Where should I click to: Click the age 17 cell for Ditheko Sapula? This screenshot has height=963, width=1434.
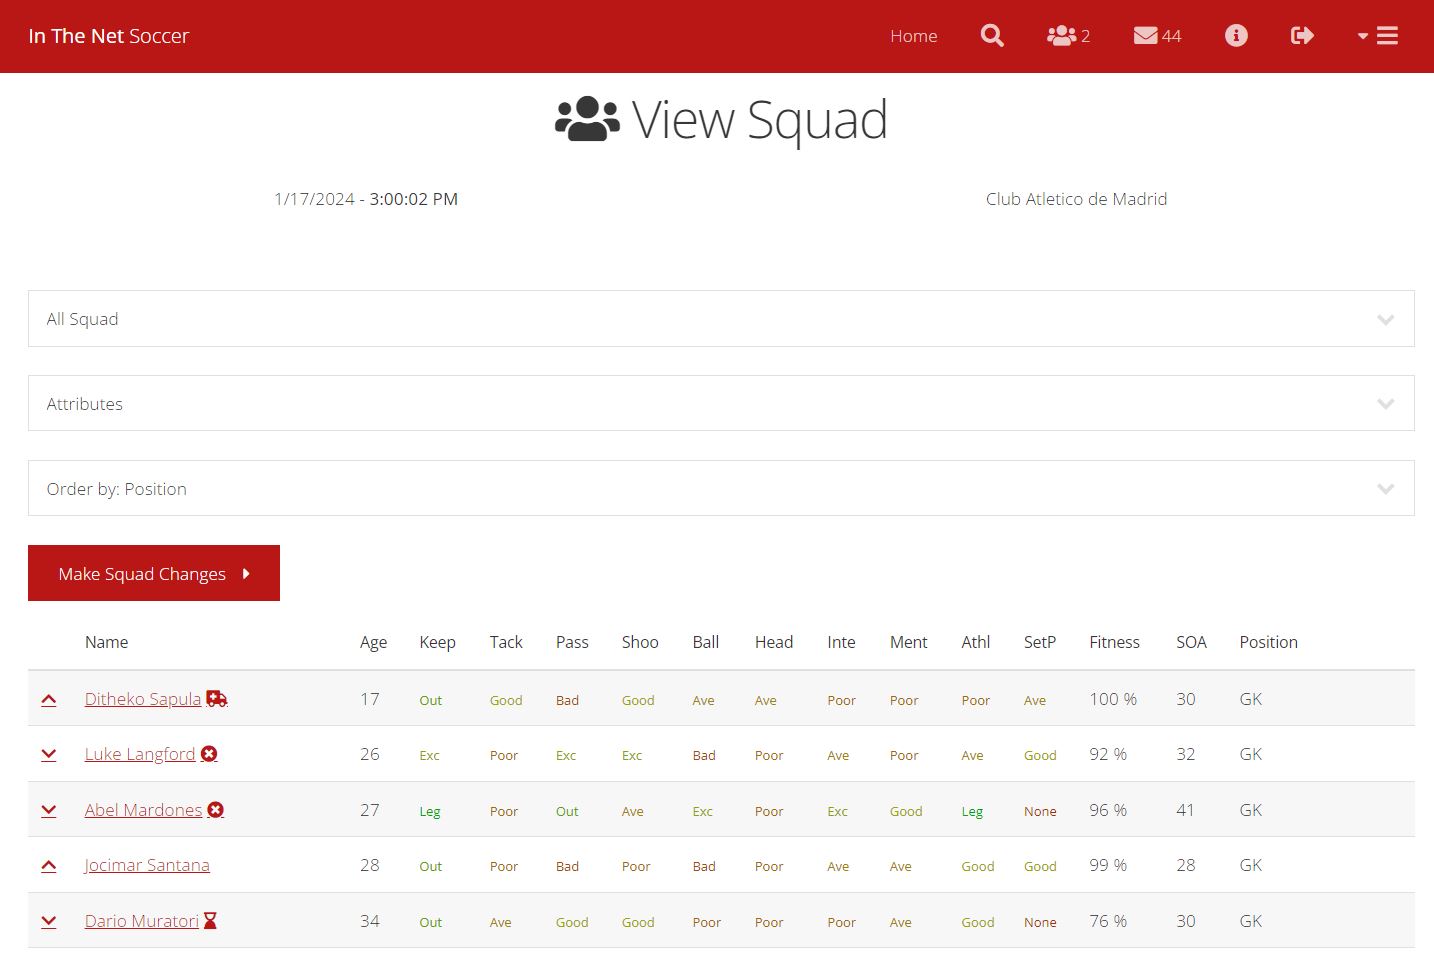click(370, 699)
